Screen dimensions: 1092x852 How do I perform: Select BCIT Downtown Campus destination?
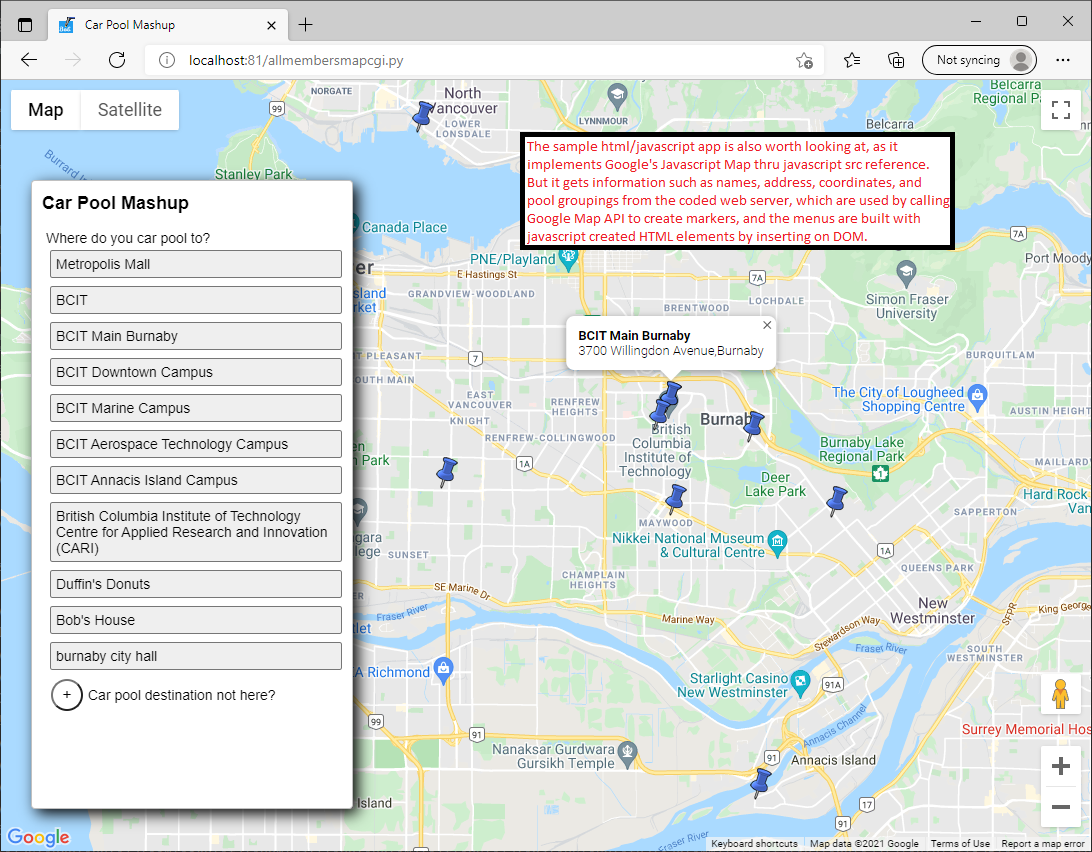coord(196,372)
